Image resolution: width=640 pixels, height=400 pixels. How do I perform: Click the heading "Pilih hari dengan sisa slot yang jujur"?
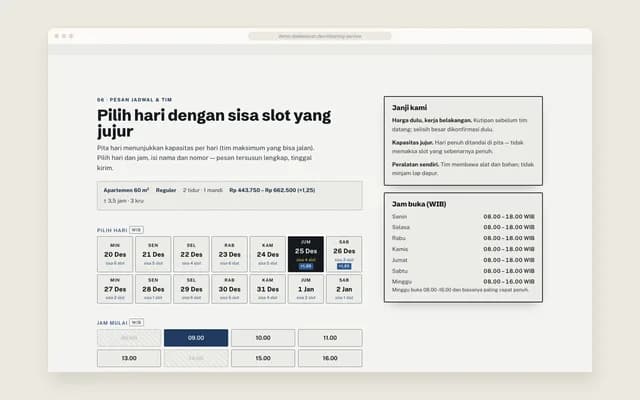[x=214, y=123]
